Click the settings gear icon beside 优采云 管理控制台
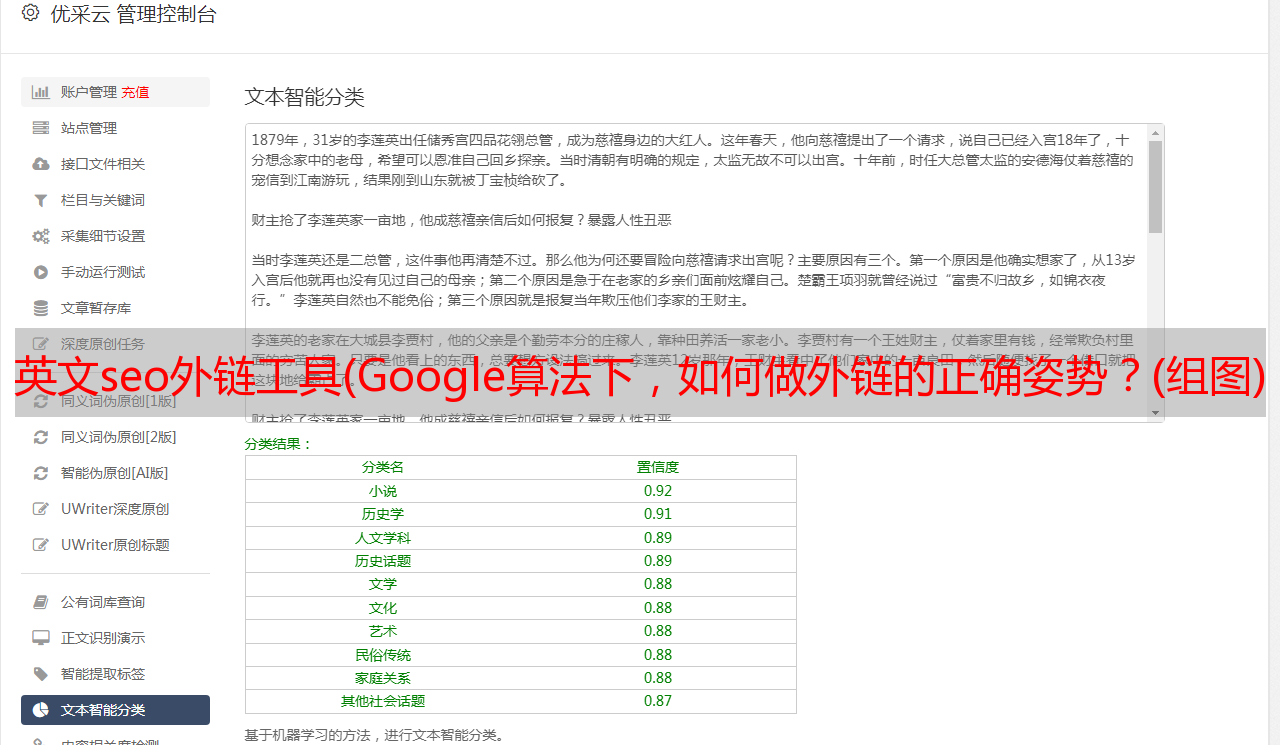This screenshot has width=1280, height=745. tap(30, 13)
